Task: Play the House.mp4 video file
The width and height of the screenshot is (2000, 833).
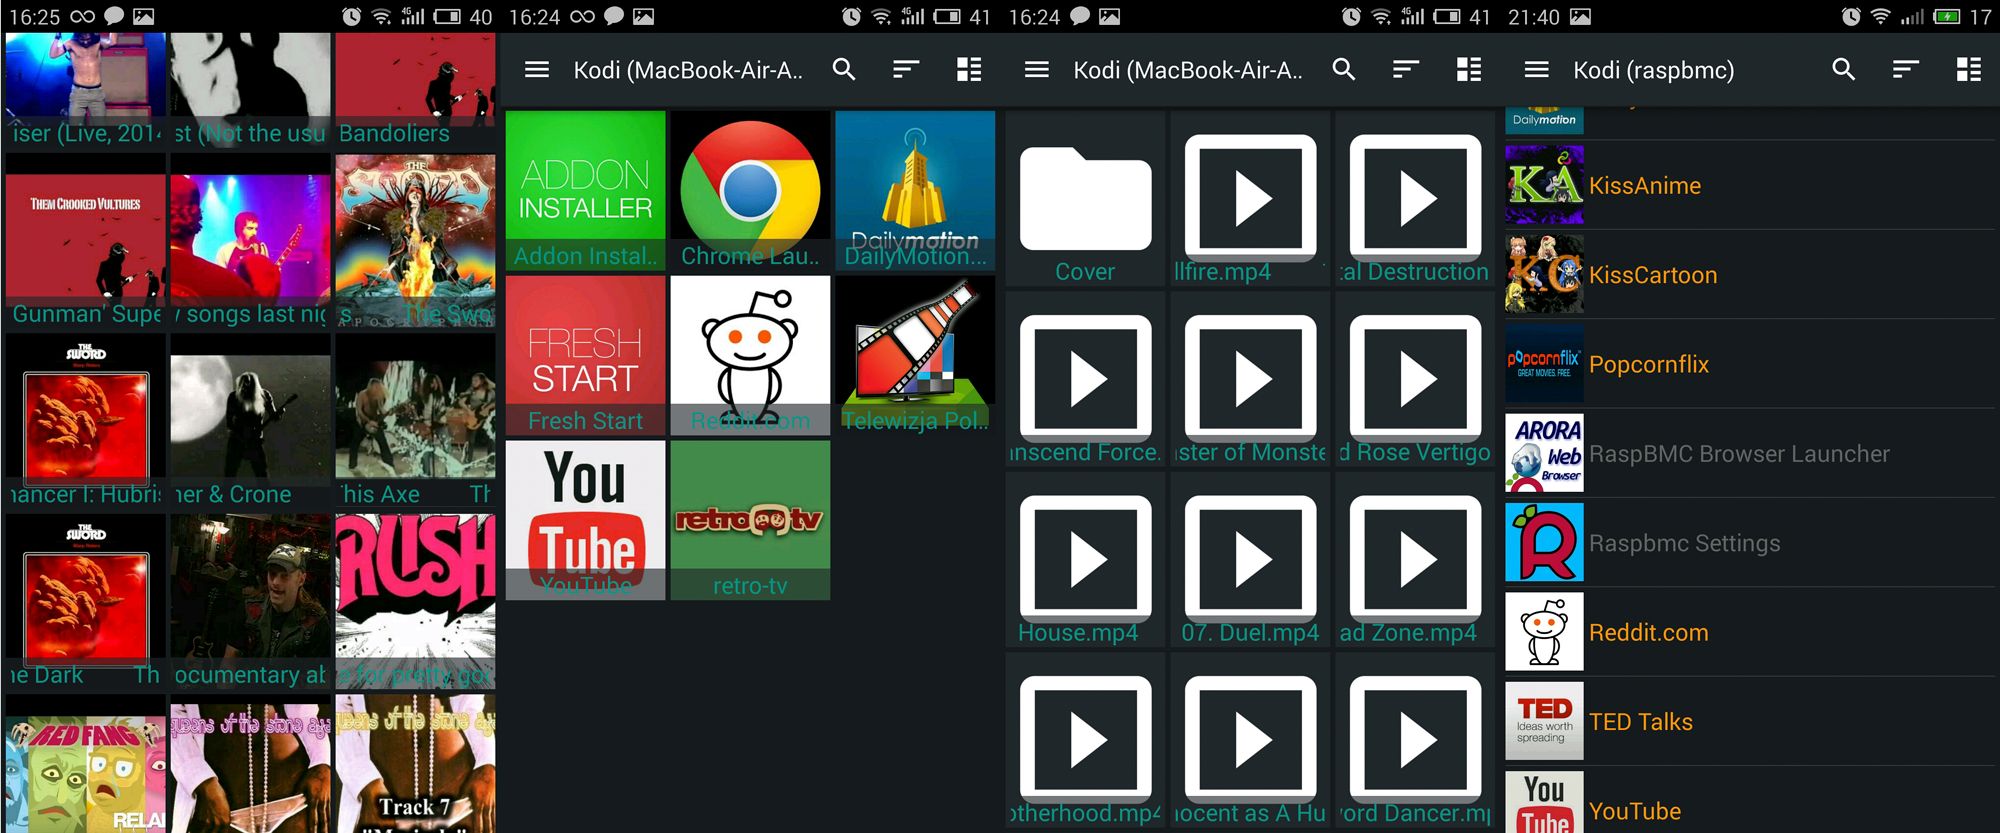Action: pyautogui.click(x=1085, y=560)
